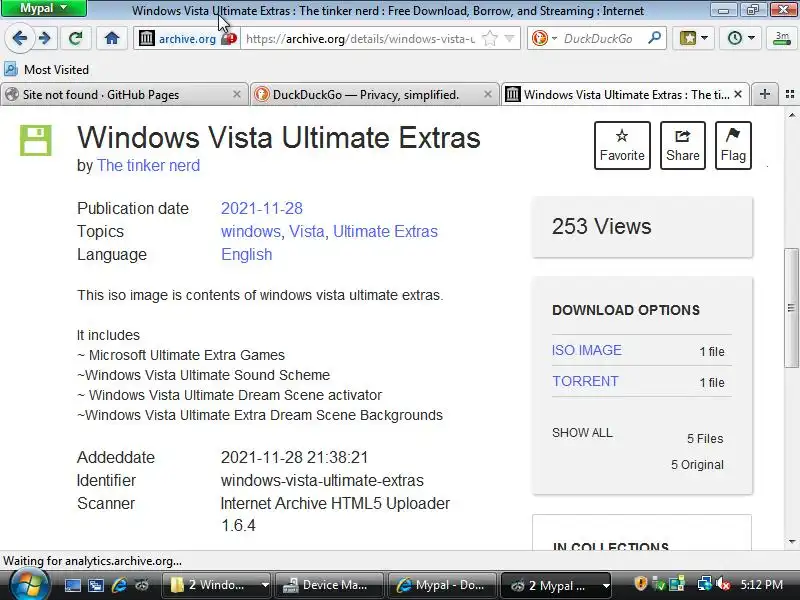Viewport: 800px width, 600px height.
Task: Click the security shield tray icon
Action: click(x=640, y=584)
